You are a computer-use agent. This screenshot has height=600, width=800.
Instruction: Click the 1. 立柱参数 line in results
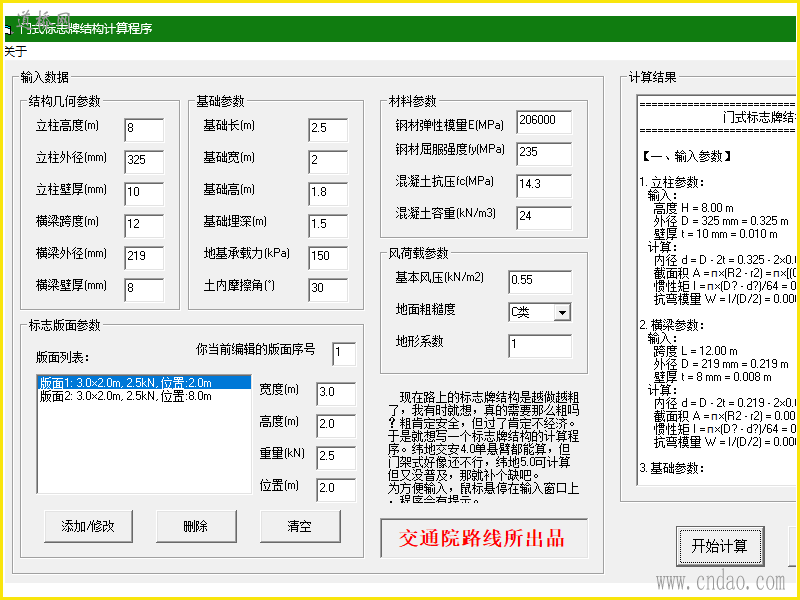click(672, 182)
